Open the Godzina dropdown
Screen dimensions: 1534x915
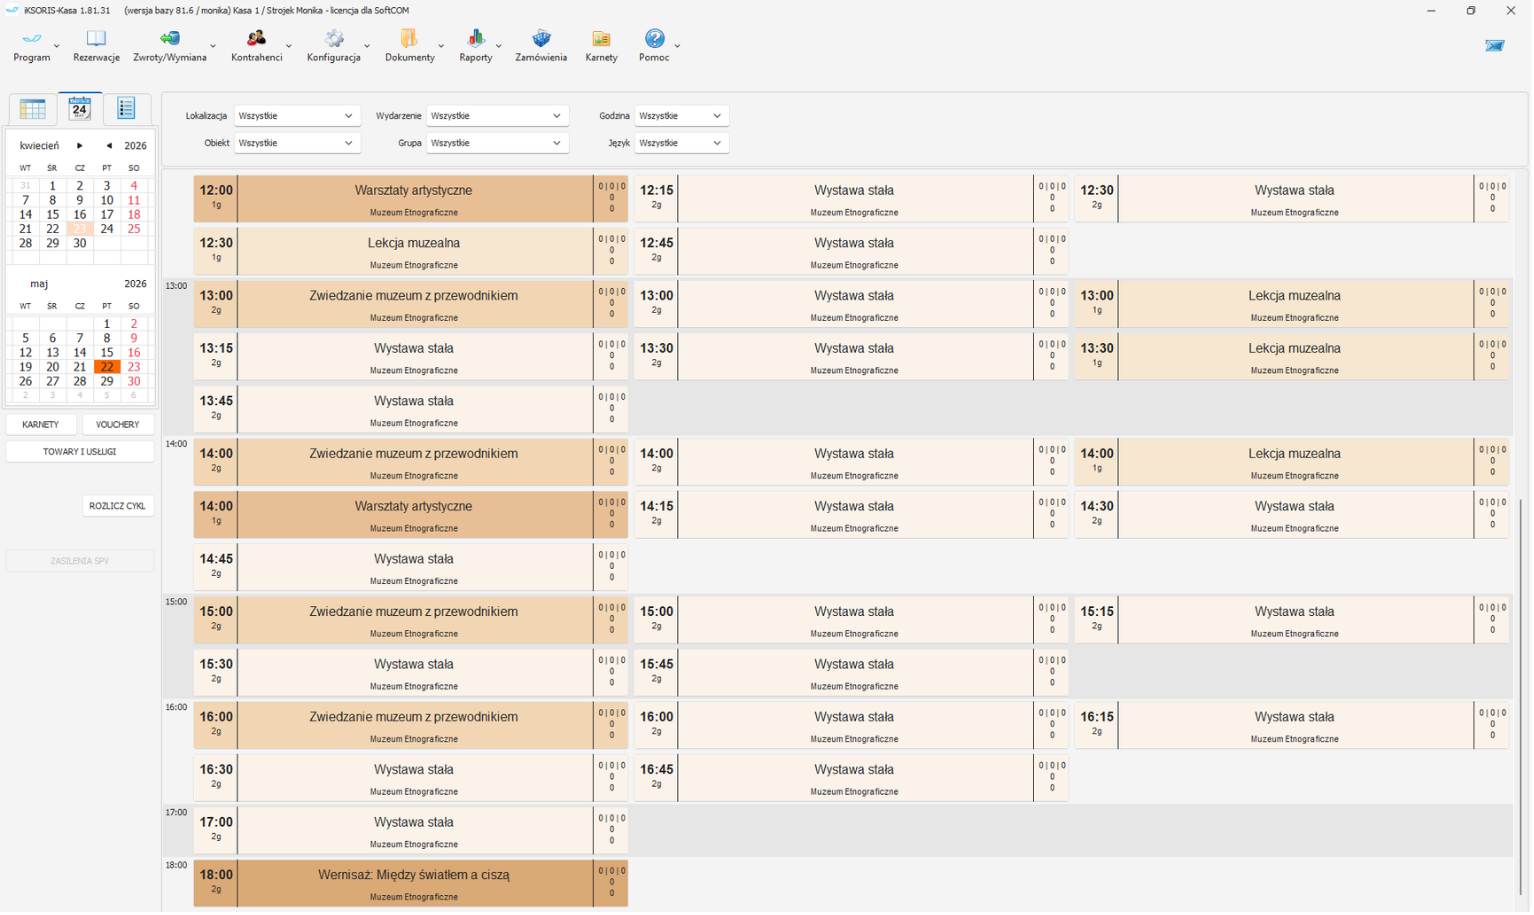click(x=681, y=116)
